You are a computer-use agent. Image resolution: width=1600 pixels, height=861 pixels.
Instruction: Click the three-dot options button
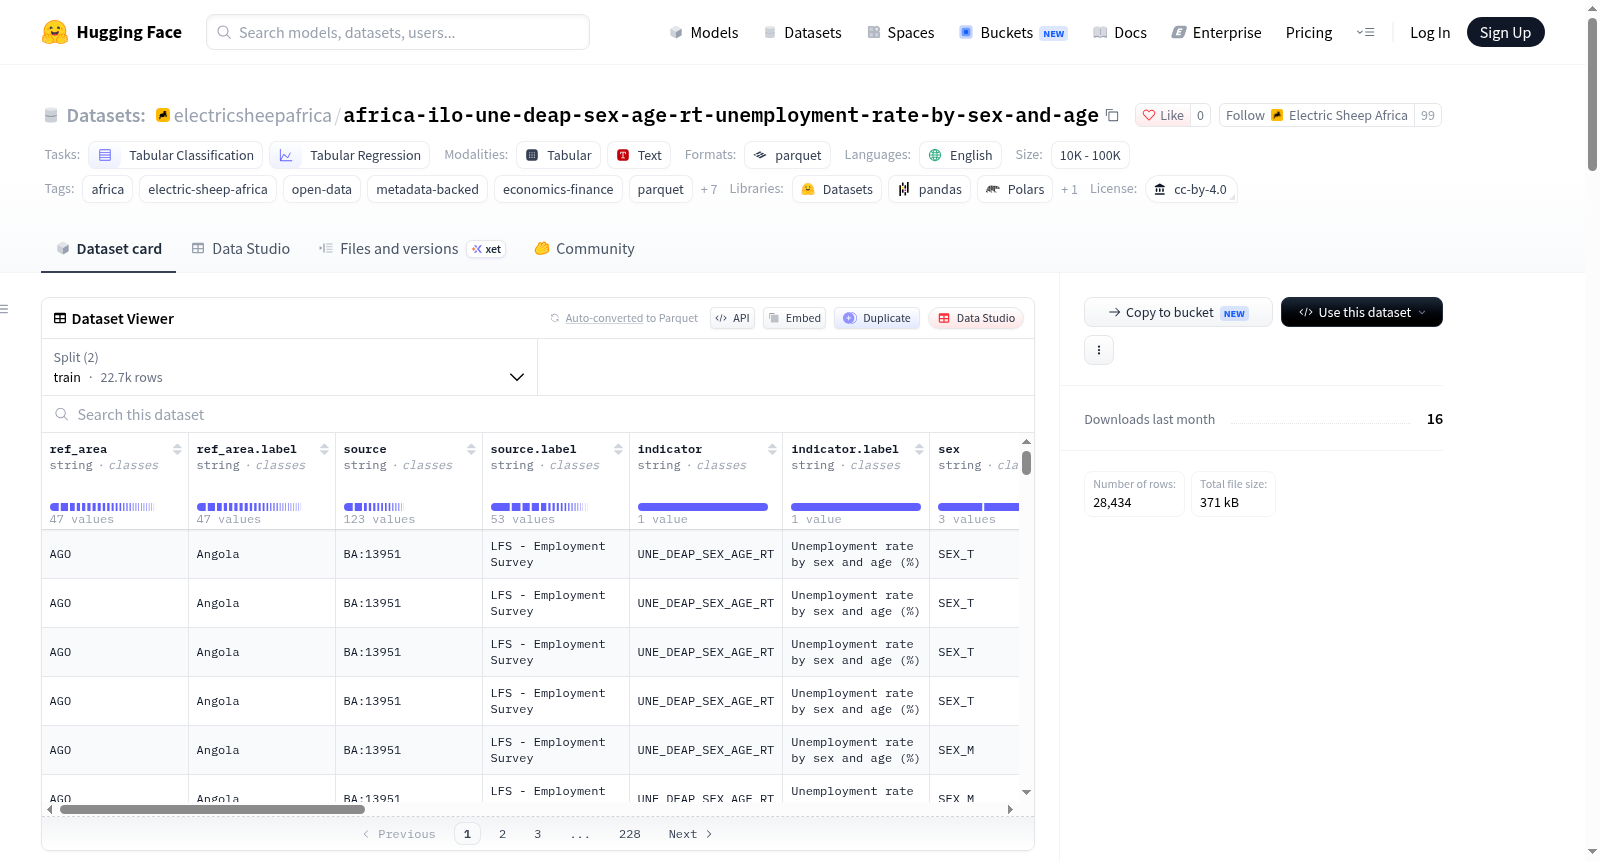pos(1099,350)
